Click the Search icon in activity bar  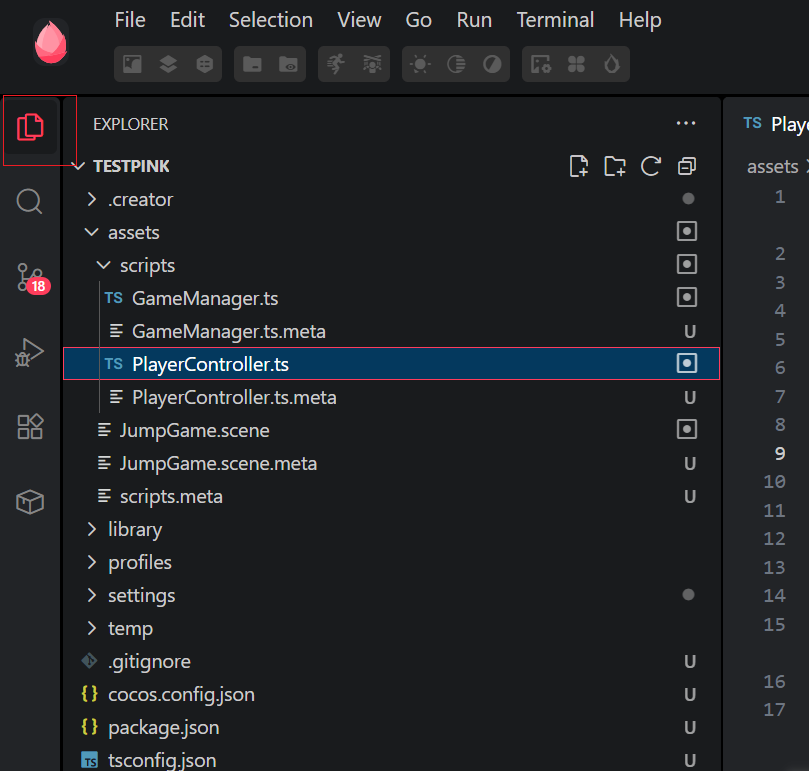click(x=30, y=202)
